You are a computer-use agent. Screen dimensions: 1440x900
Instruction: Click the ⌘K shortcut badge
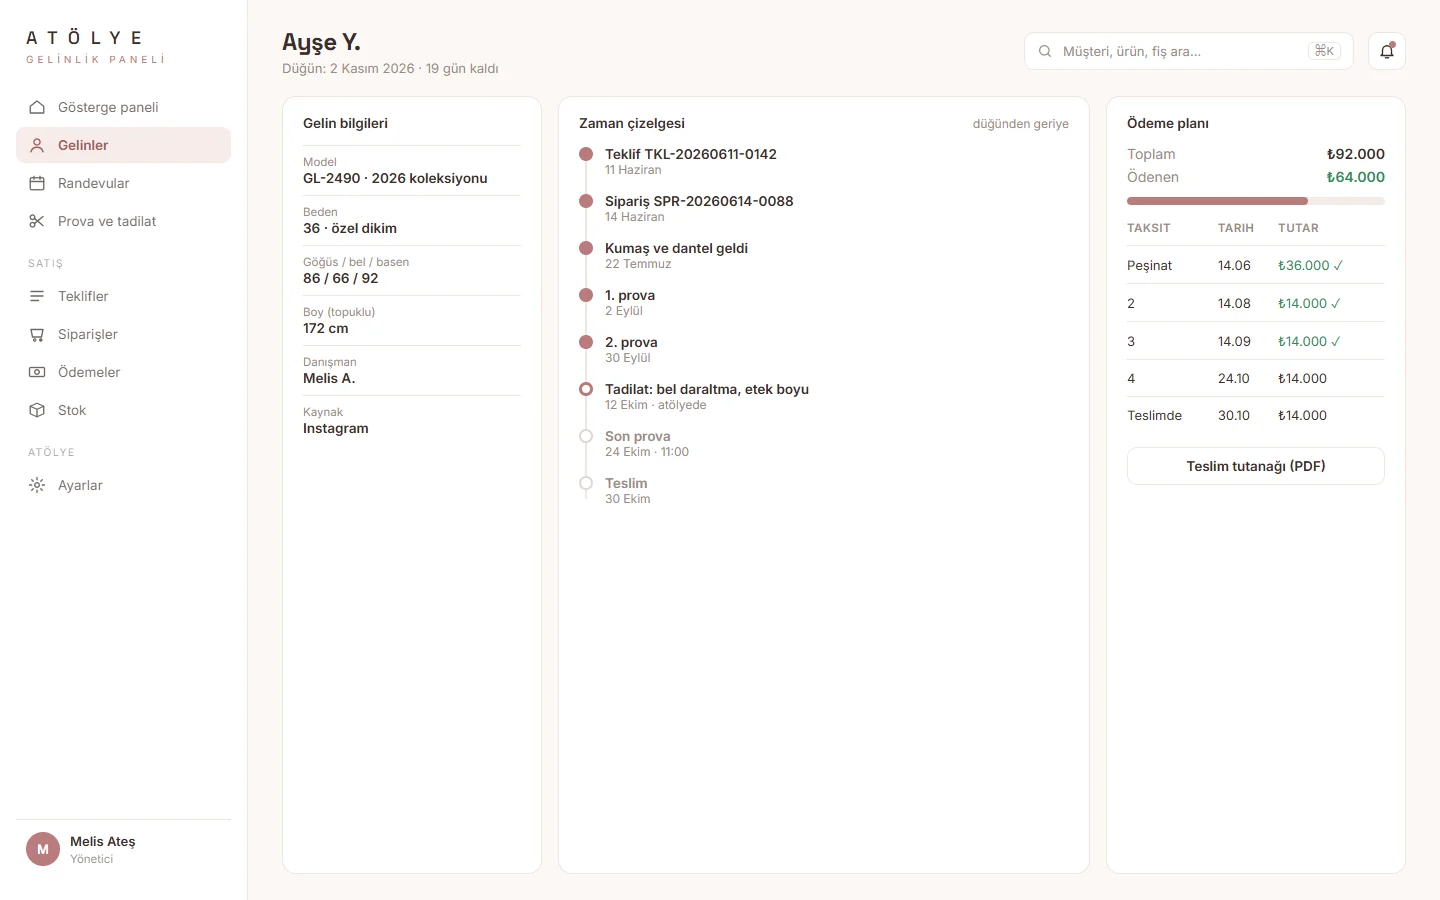(1324, 51)
